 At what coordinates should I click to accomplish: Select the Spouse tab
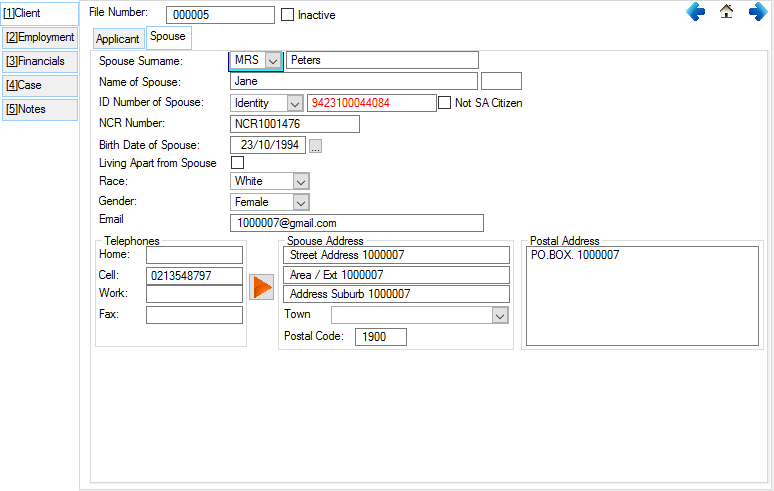168,37
